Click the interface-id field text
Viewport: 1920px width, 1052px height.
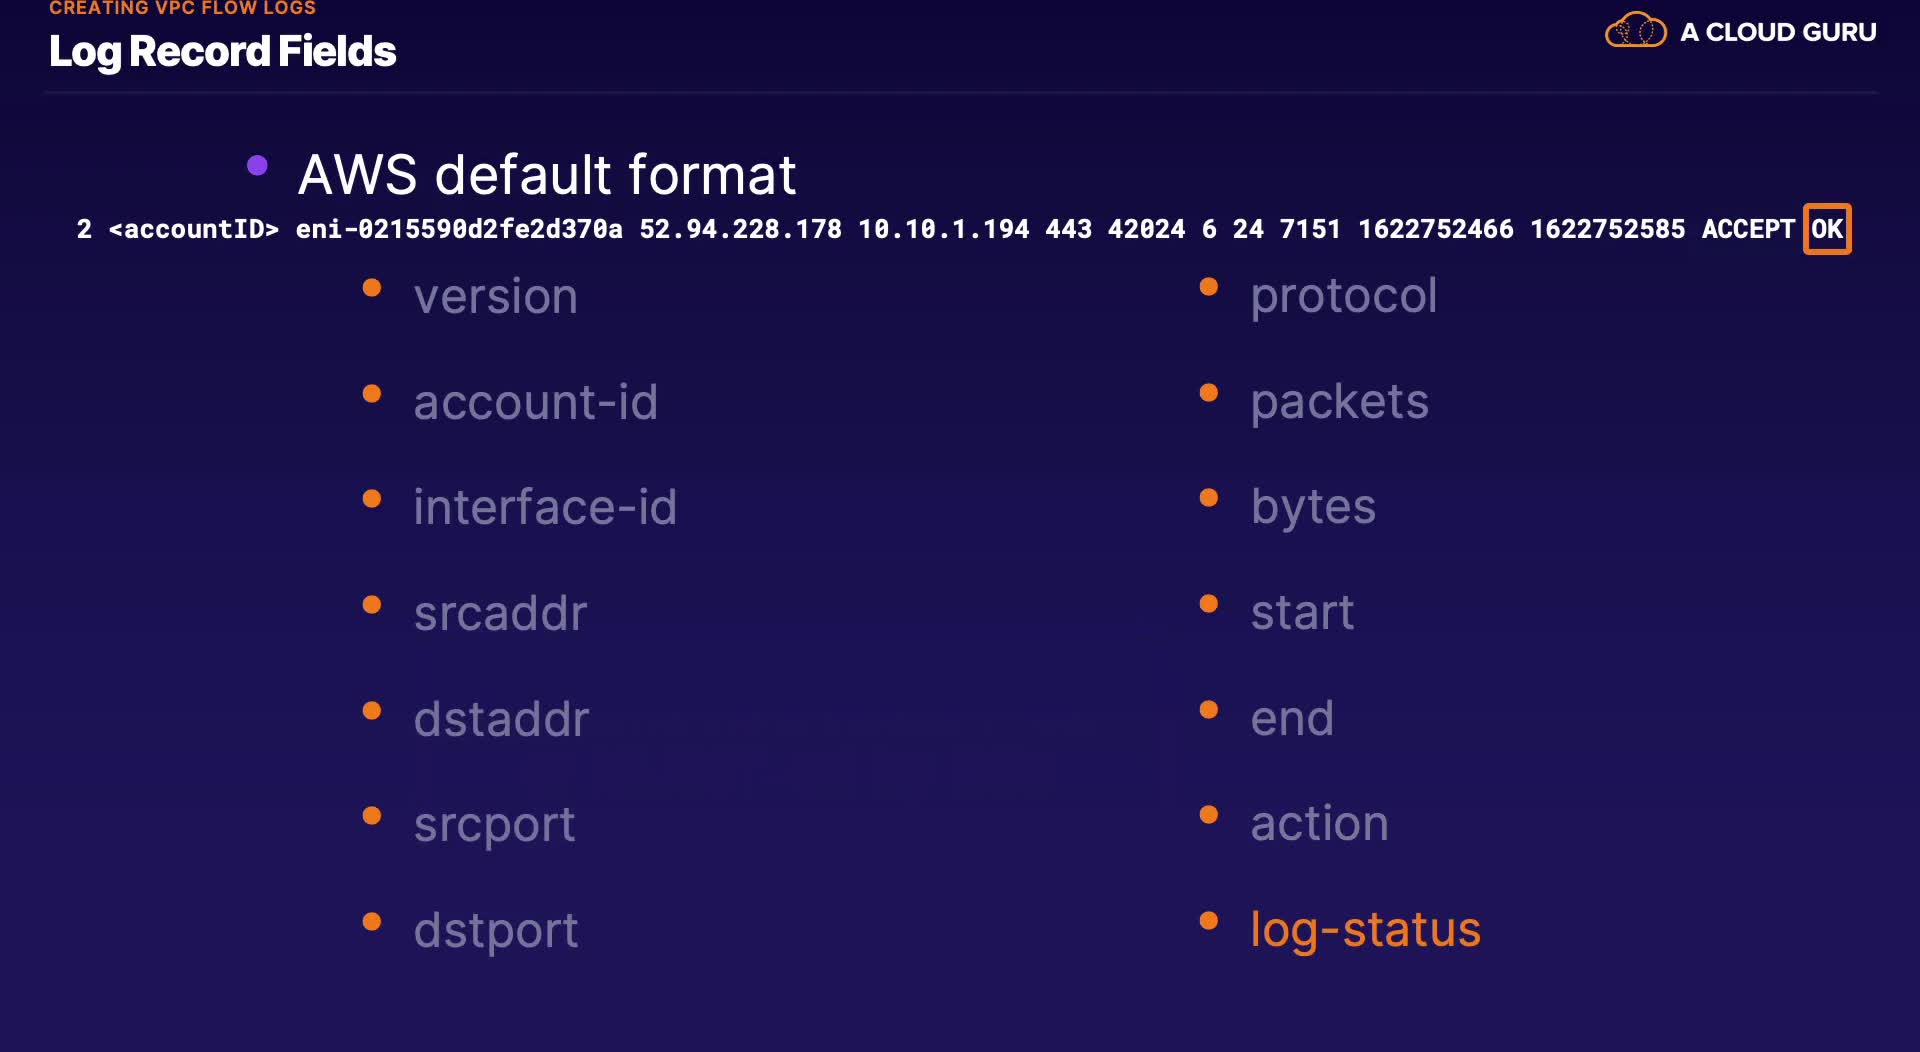coord(545,507)
